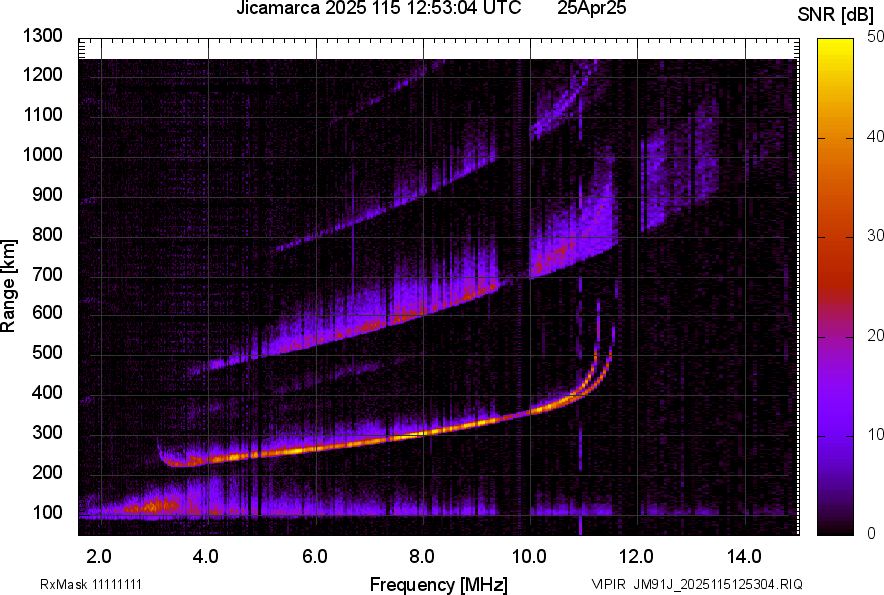Click the SNR colorbar gradient strip
This screenshot has width=884, height=595.
pos(836,287)
